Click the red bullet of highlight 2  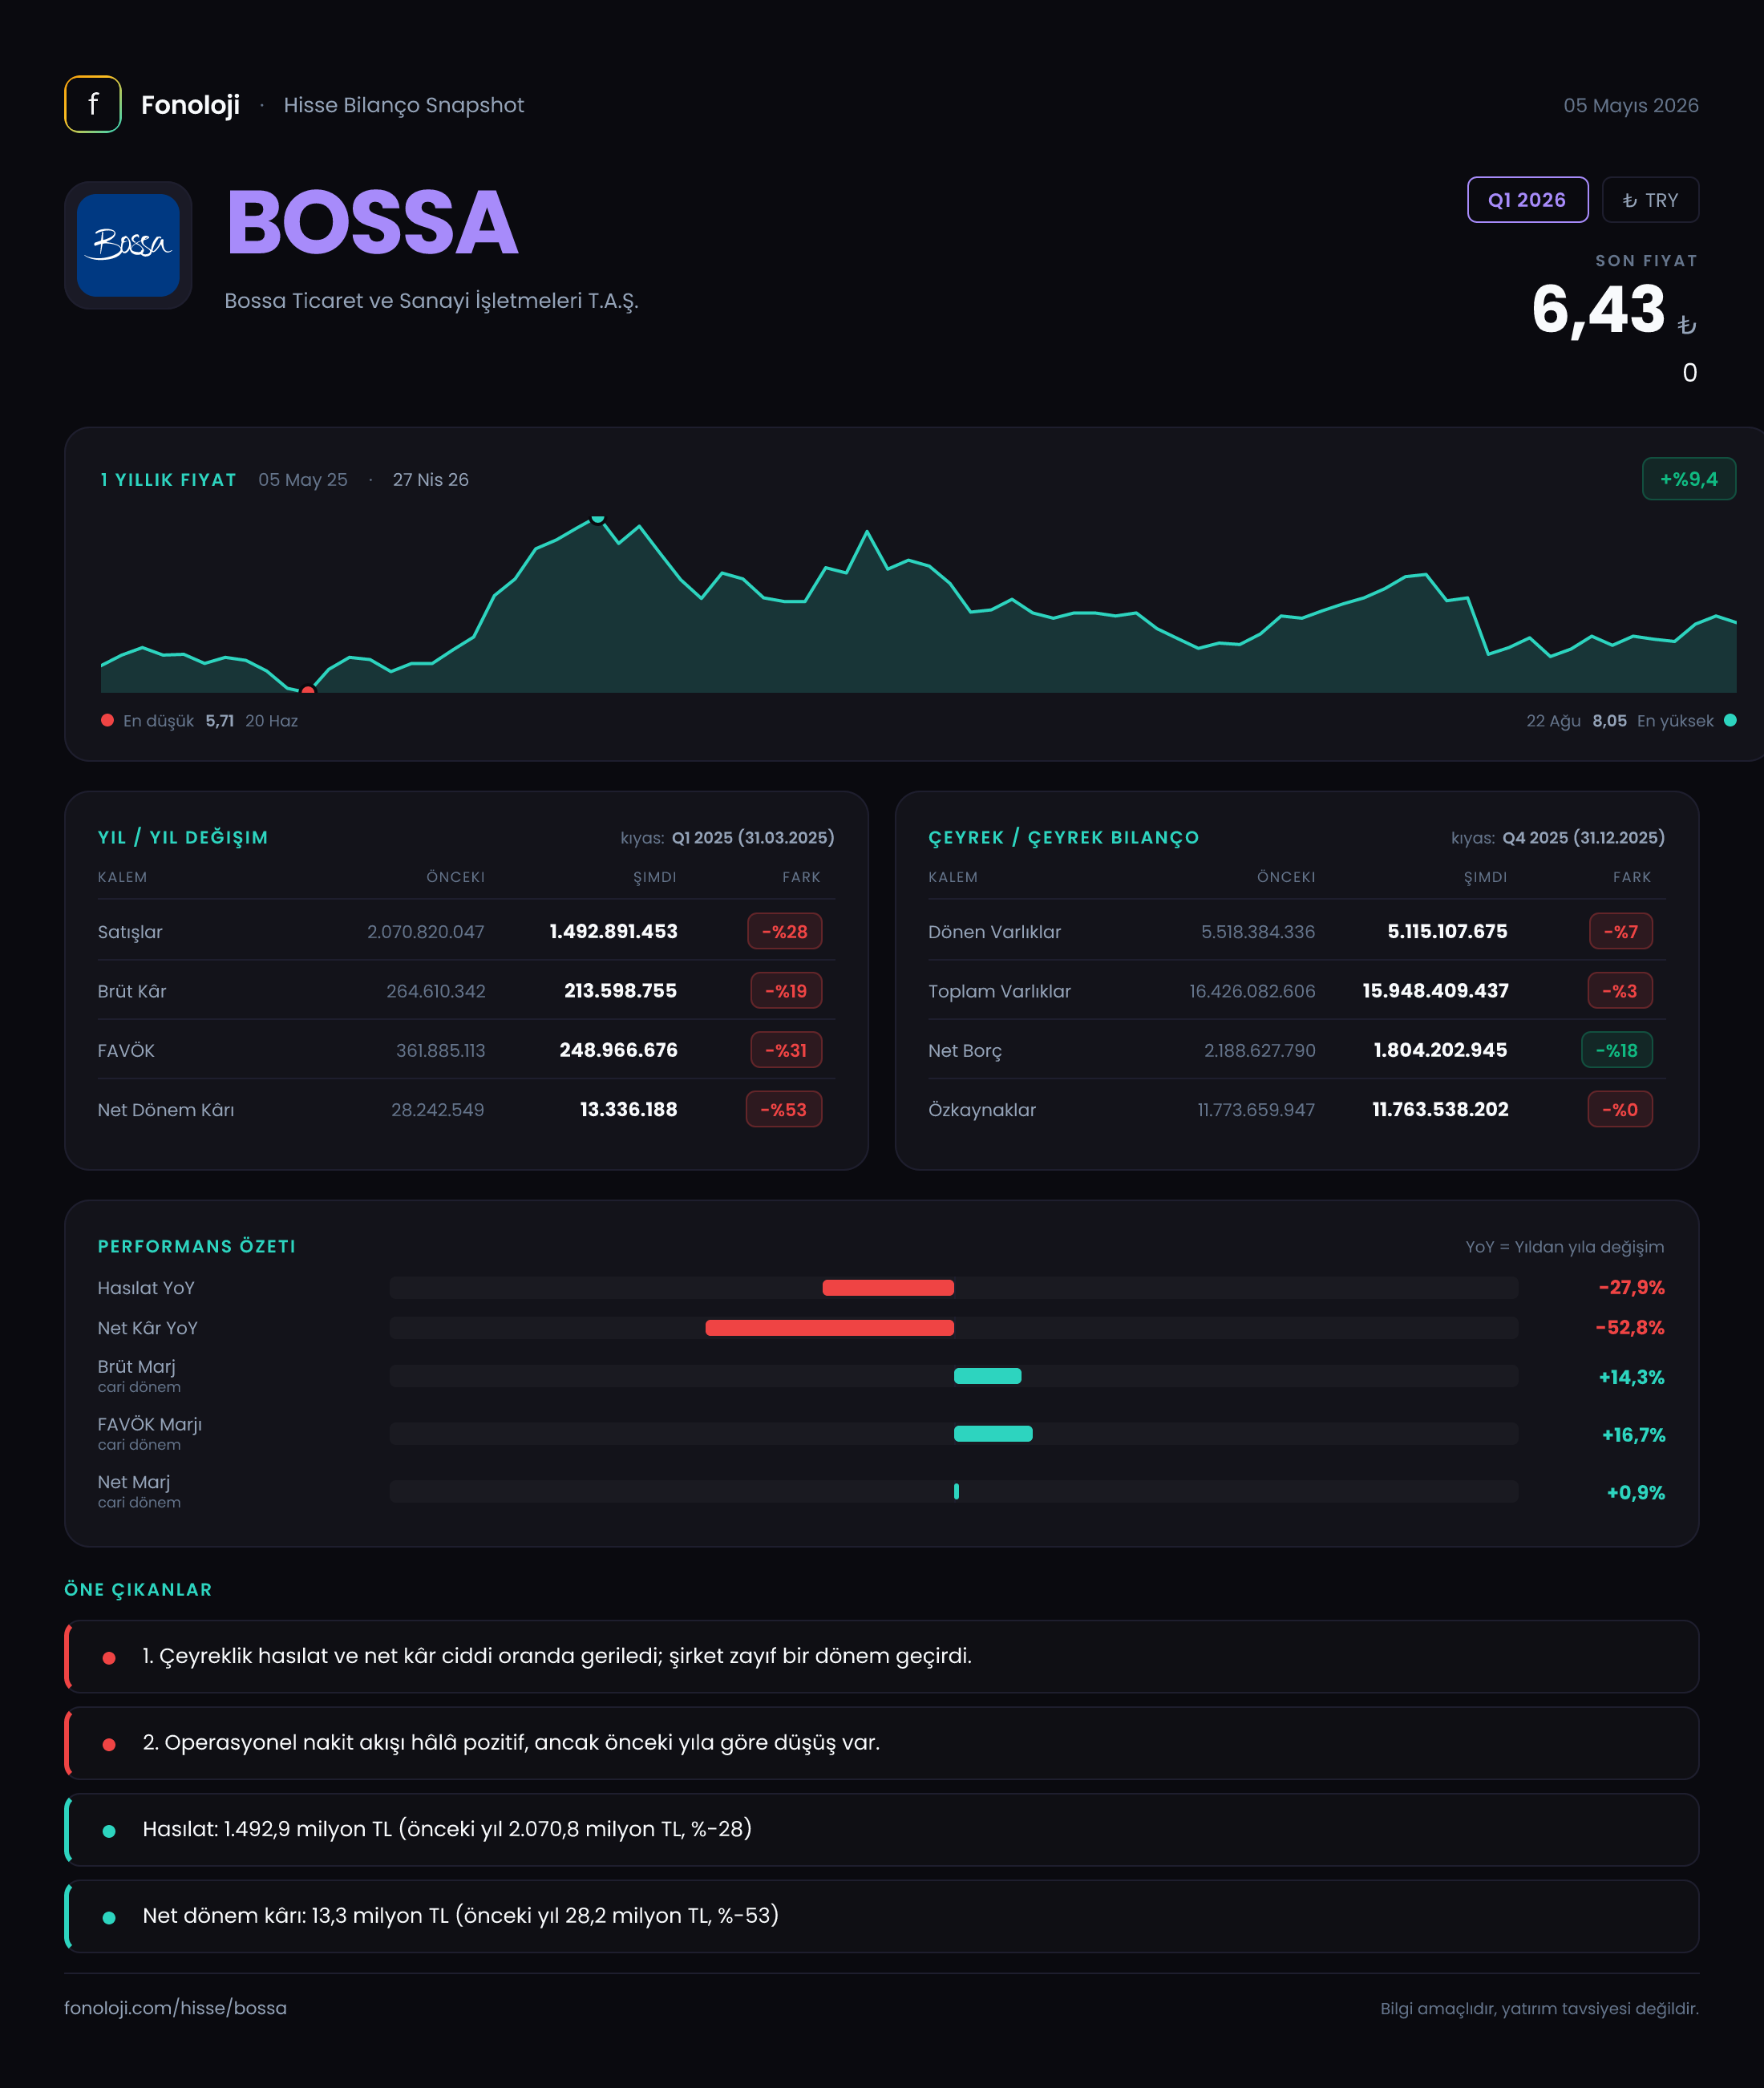tap(109, 1745)
